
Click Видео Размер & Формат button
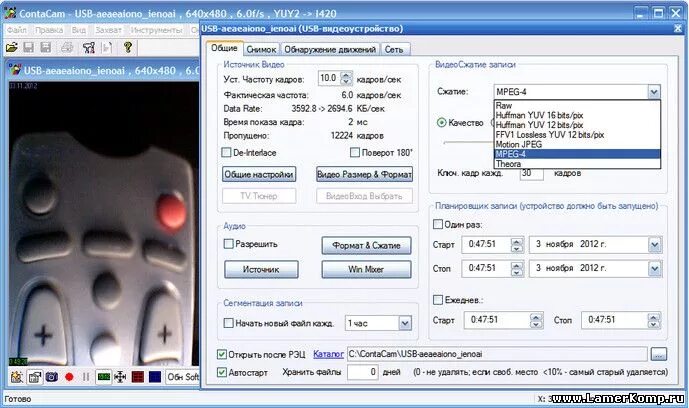(364, 174)
